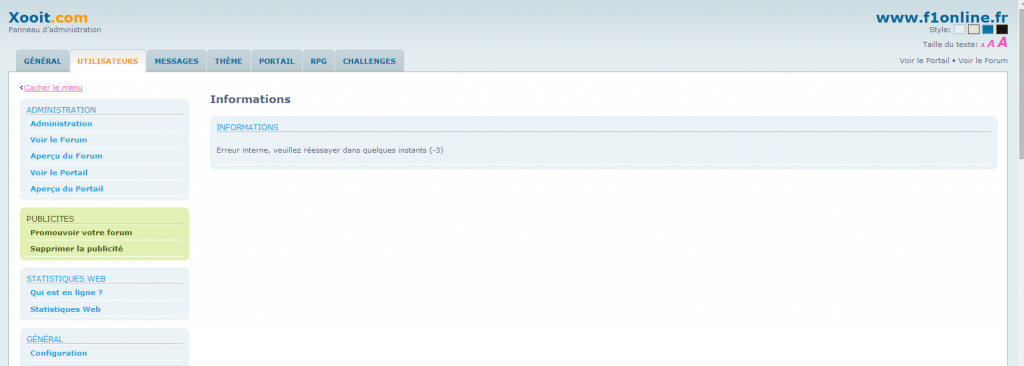Viewport: 1024px width, 366px height.
Task: Switch to the Utilisateurs tab
Action: pos(108,61)
